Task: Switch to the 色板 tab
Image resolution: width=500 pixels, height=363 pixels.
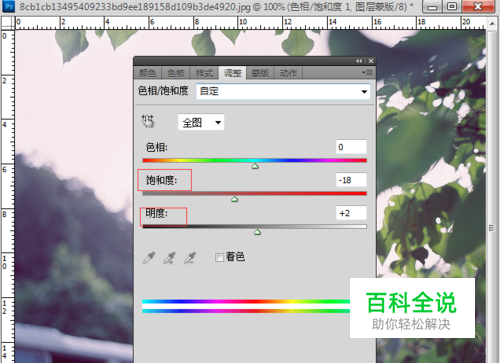Action: coord(176,72)
